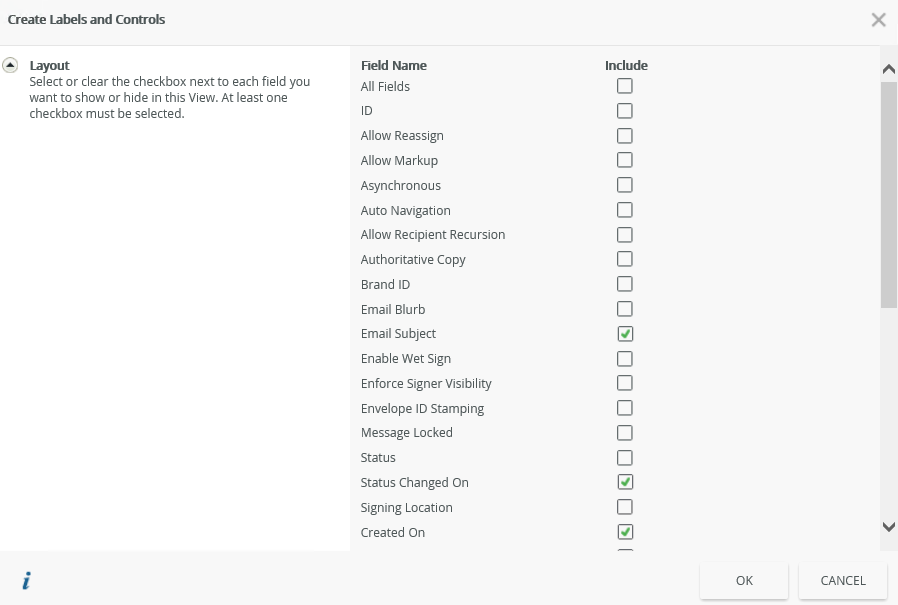Include the Signing Location field
The width and height of the screenshot is (898, 605).
[x=625, y=507]
